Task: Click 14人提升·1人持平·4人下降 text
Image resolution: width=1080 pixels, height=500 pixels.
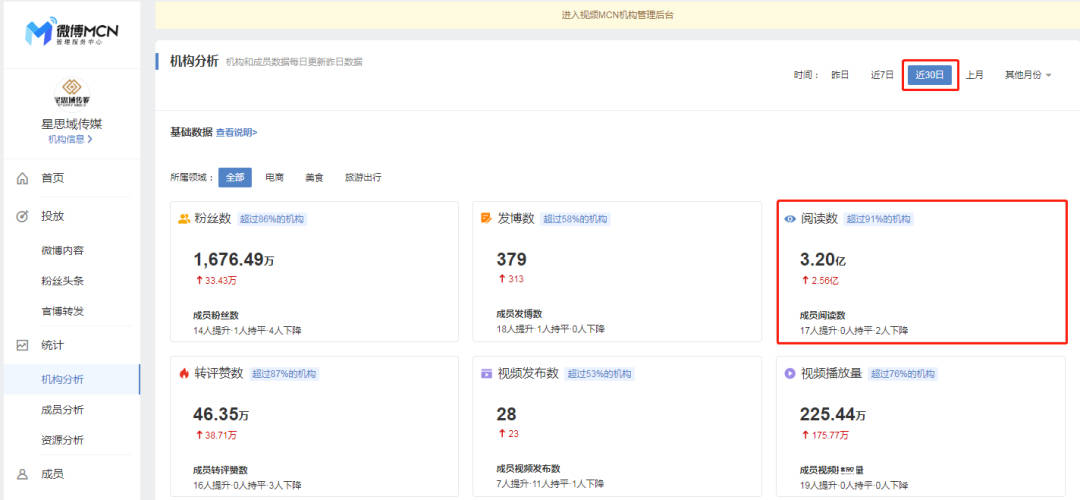Action: coord(247,331)
